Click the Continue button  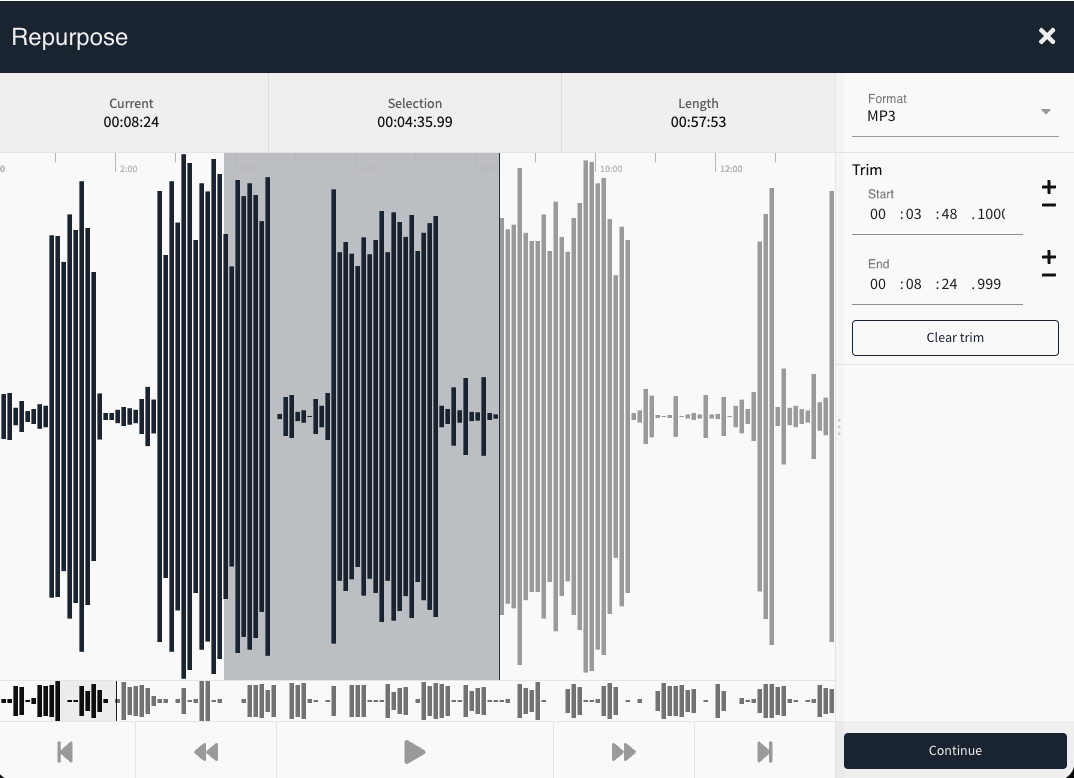(x=955, y=751)
